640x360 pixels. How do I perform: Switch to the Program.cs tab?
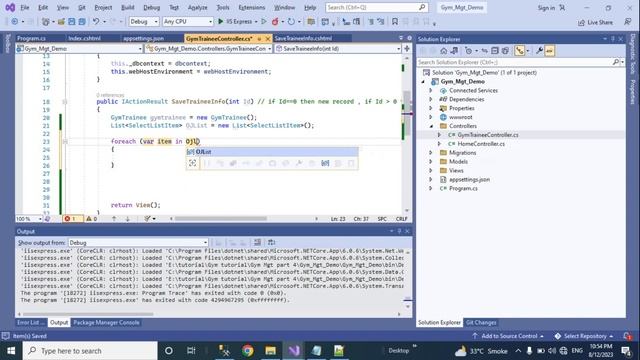(x=31, y=38)
